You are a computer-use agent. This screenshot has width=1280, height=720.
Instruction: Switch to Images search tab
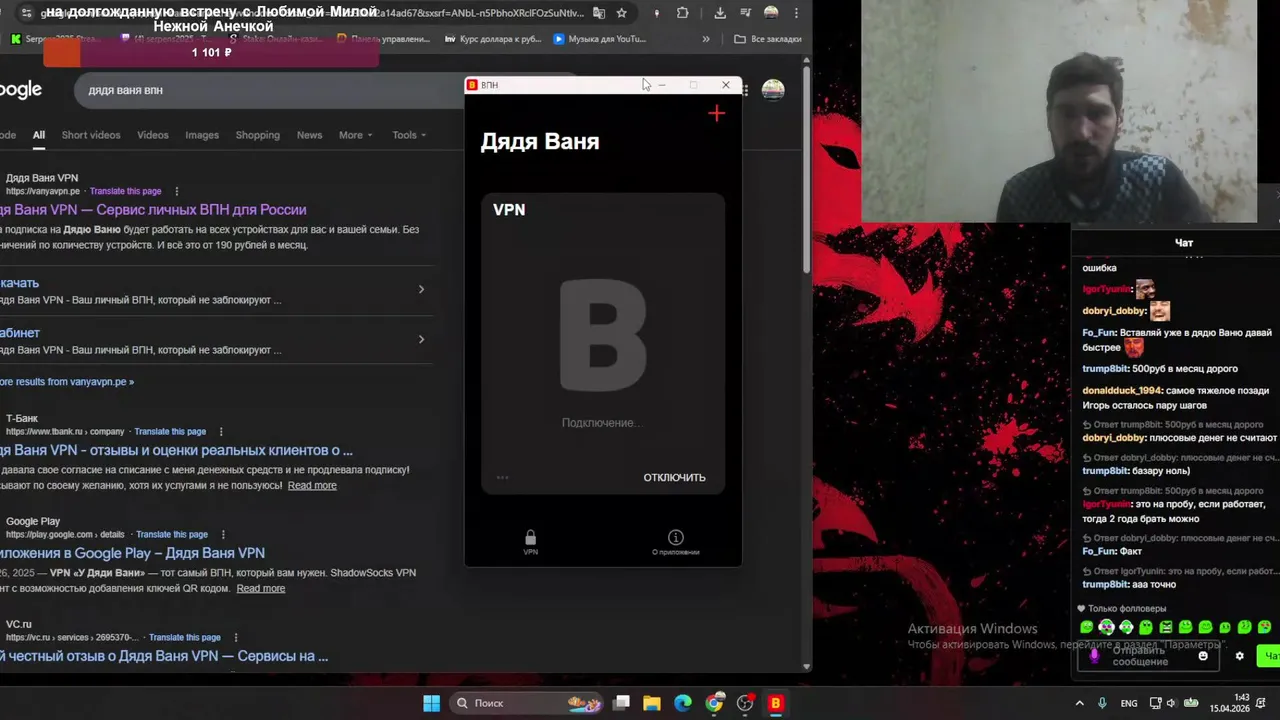[202, 135]
